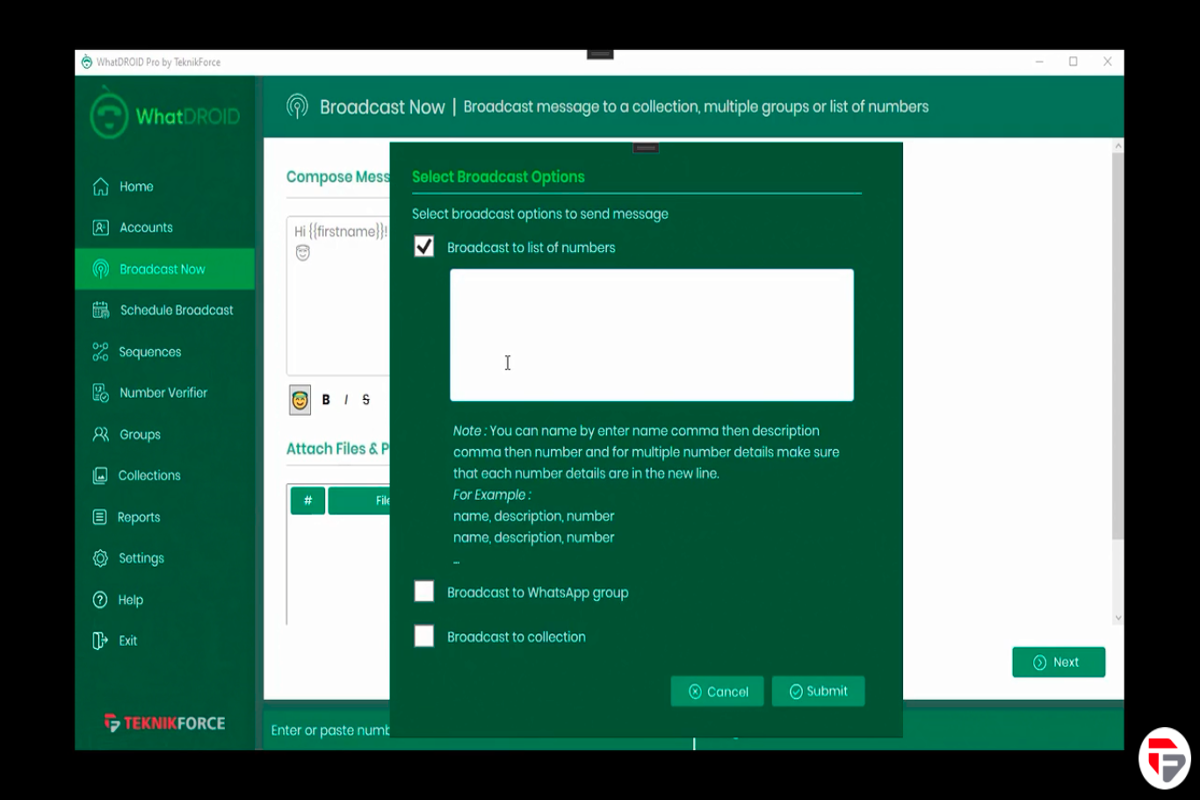
Task: Click the Number Verifier checkmark icon
Action: [x=100, y=393]
